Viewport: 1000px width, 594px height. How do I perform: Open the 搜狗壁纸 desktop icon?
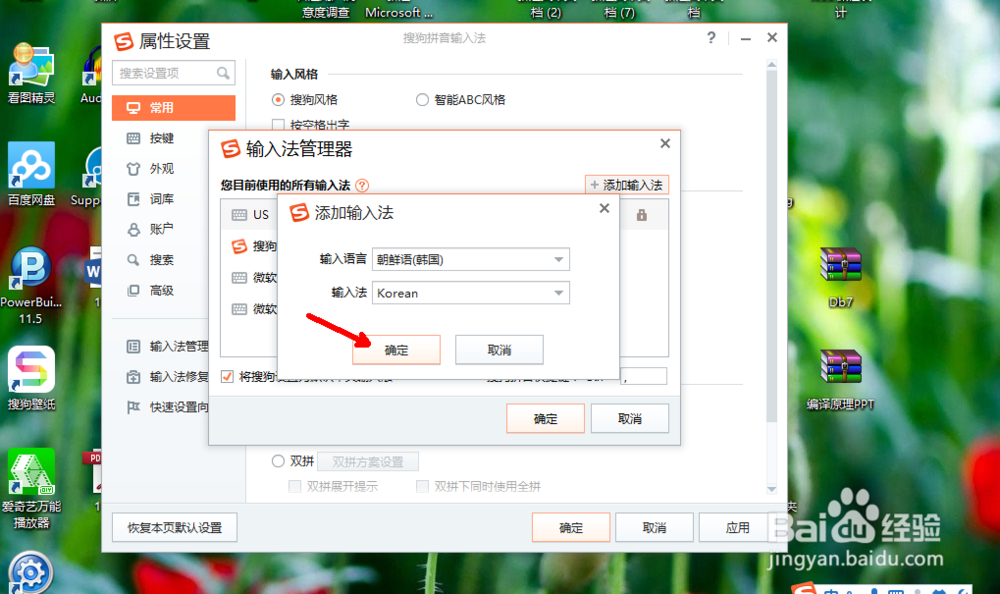pos(31,378)
